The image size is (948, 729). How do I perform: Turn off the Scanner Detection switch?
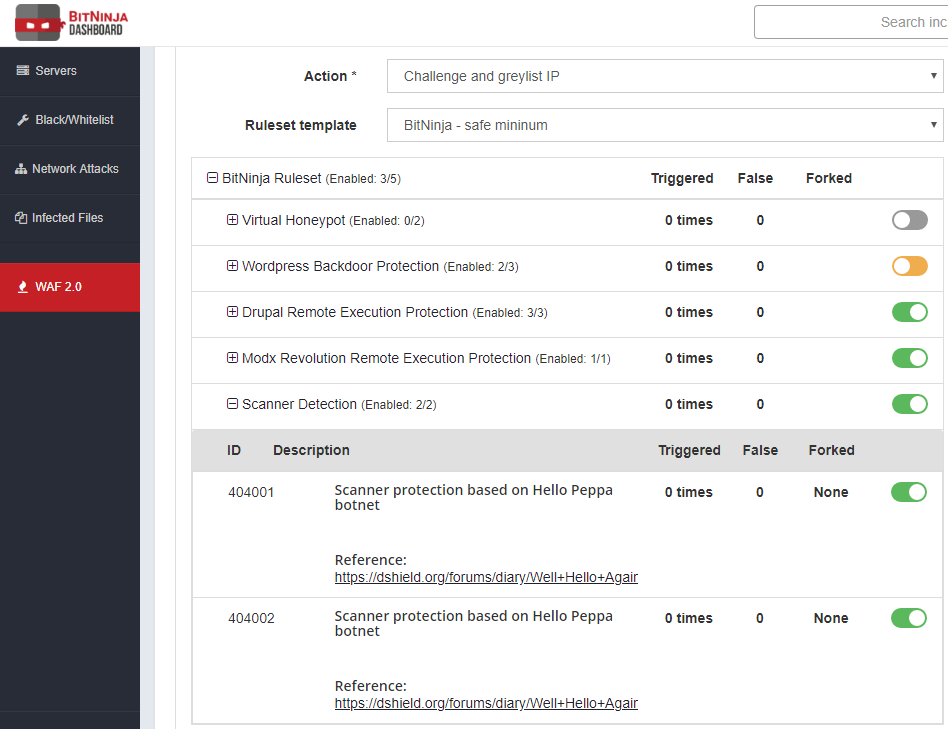(x=909, y=404)
